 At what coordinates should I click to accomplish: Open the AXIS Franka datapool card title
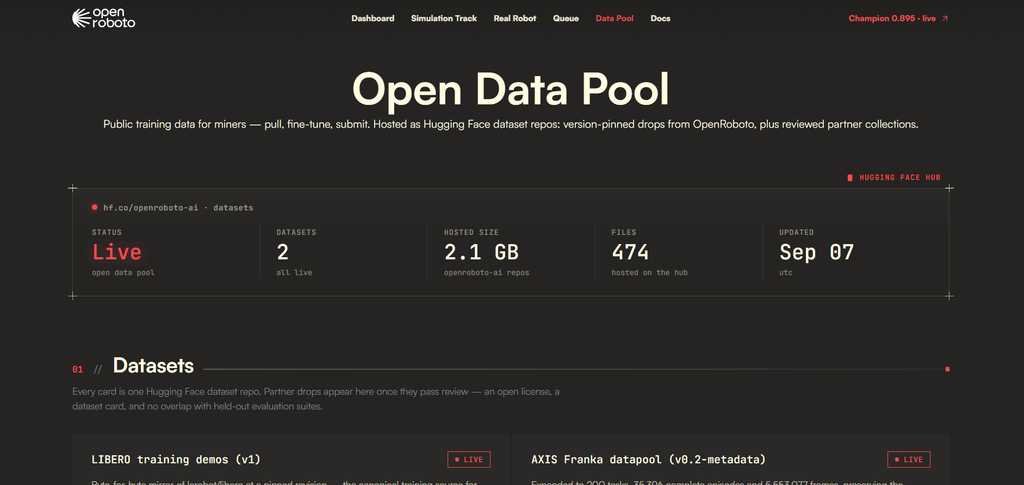[x=648, y=460]
